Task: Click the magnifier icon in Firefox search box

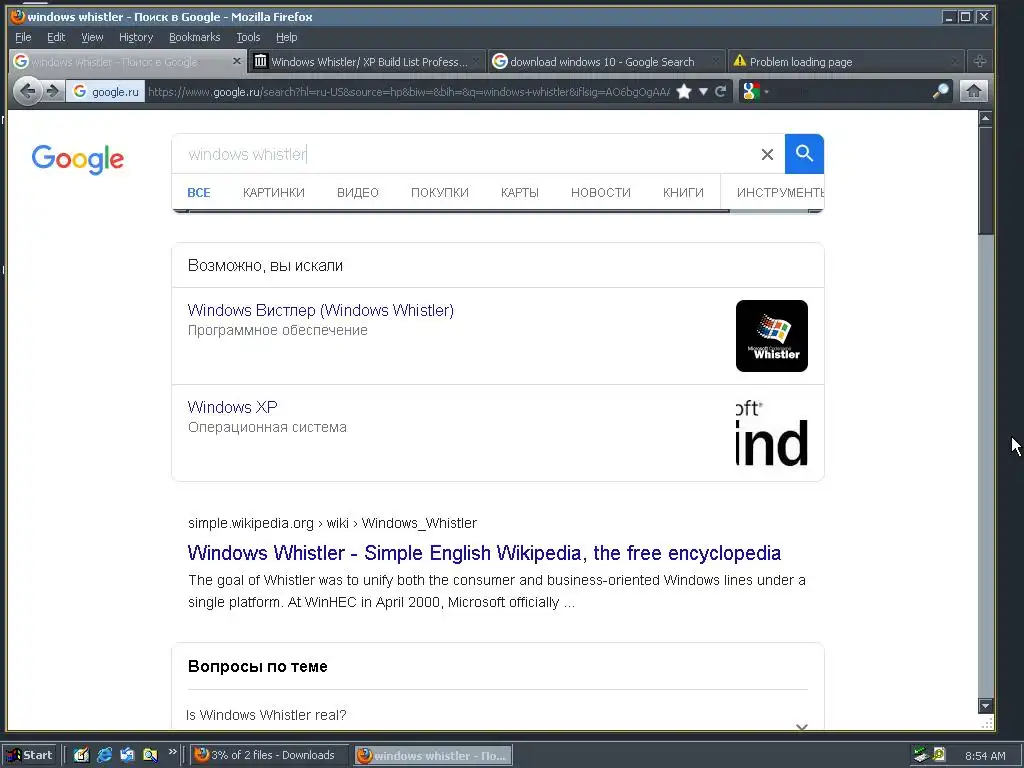Action: [x=940, y=91]
